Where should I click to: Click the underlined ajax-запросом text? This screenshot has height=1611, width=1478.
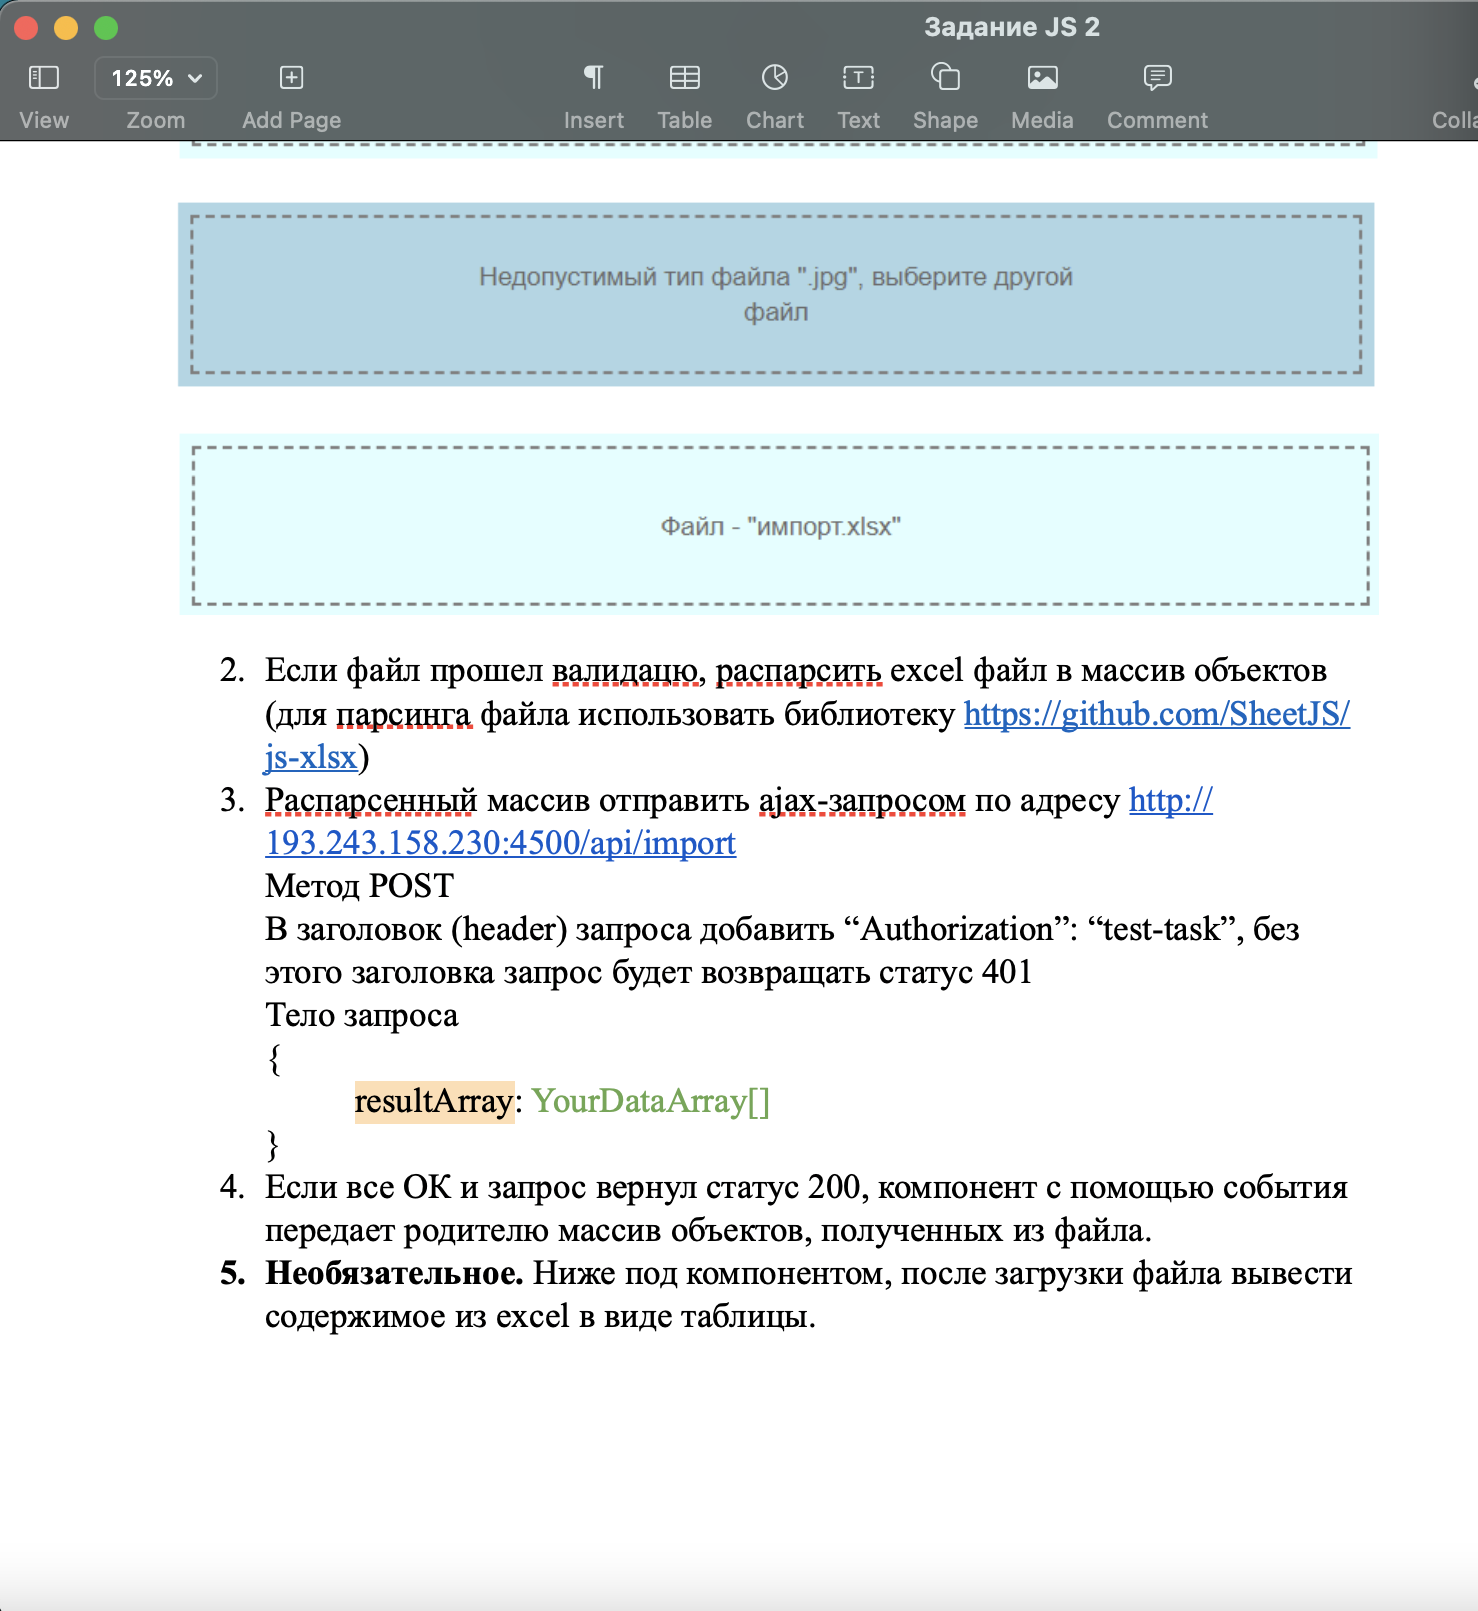[x=862, y=800]
